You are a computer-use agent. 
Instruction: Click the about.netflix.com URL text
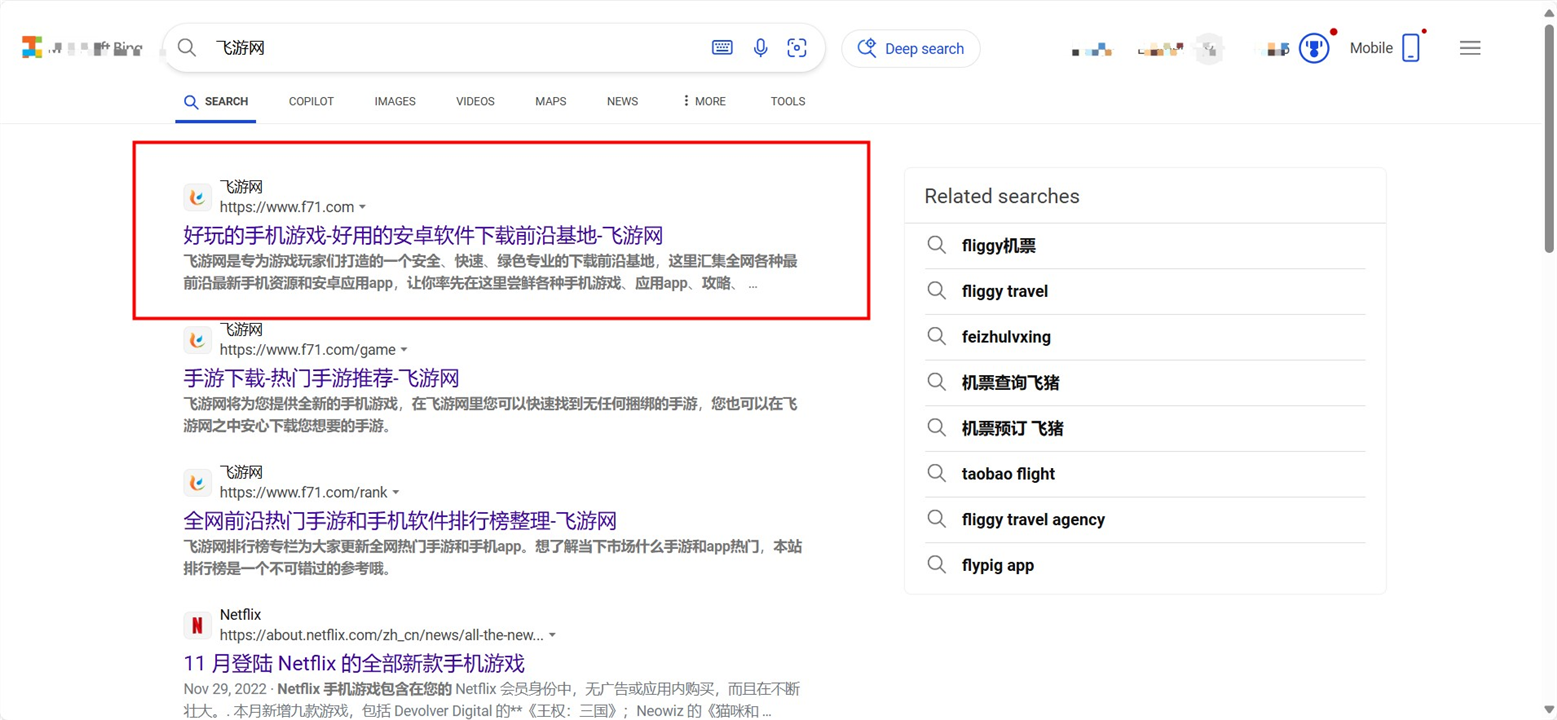pos(382,635)
